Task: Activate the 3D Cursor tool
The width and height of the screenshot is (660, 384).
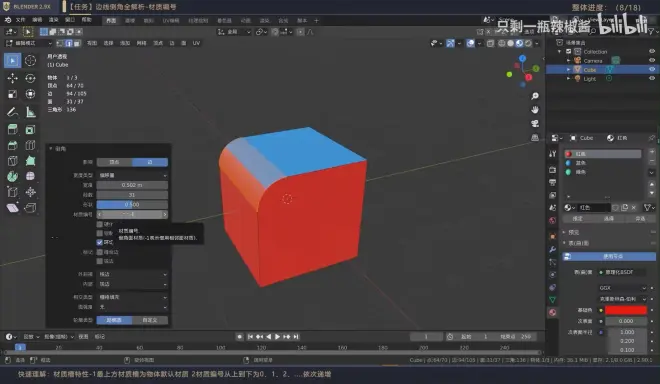Action: (30, 61)
